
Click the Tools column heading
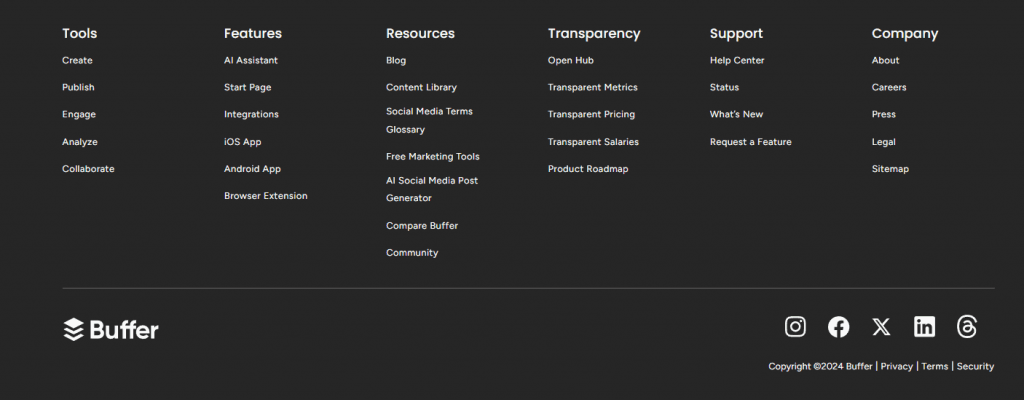point(80,33)
